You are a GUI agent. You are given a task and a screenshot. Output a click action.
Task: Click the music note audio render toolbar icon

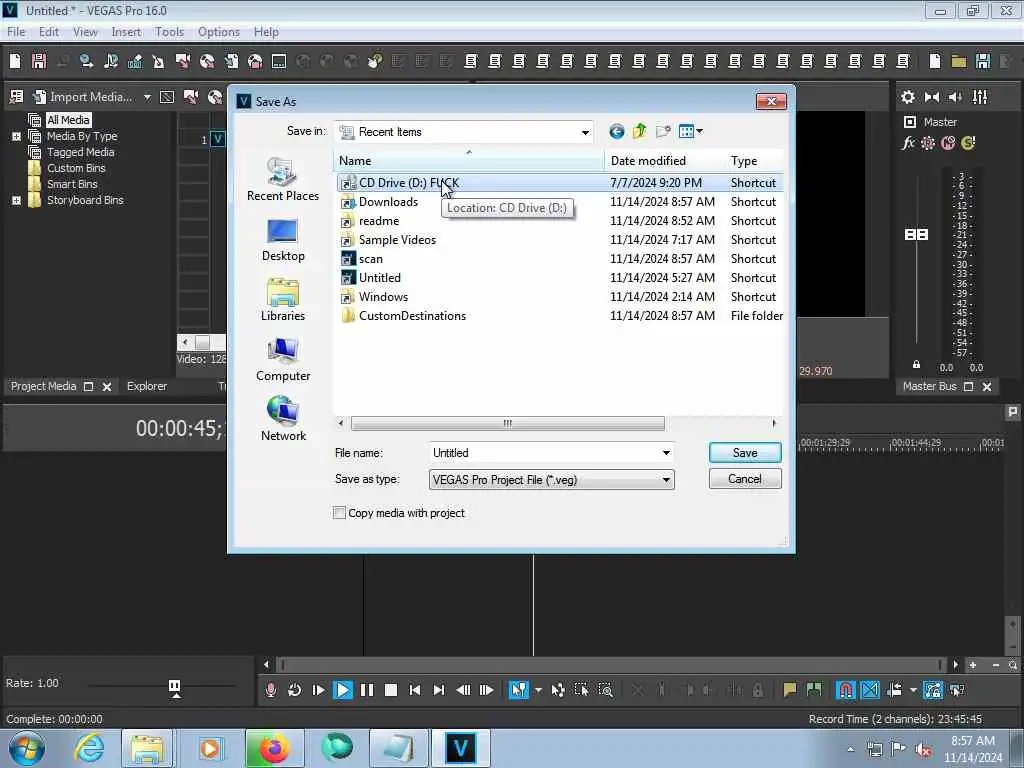pos(111,61)
